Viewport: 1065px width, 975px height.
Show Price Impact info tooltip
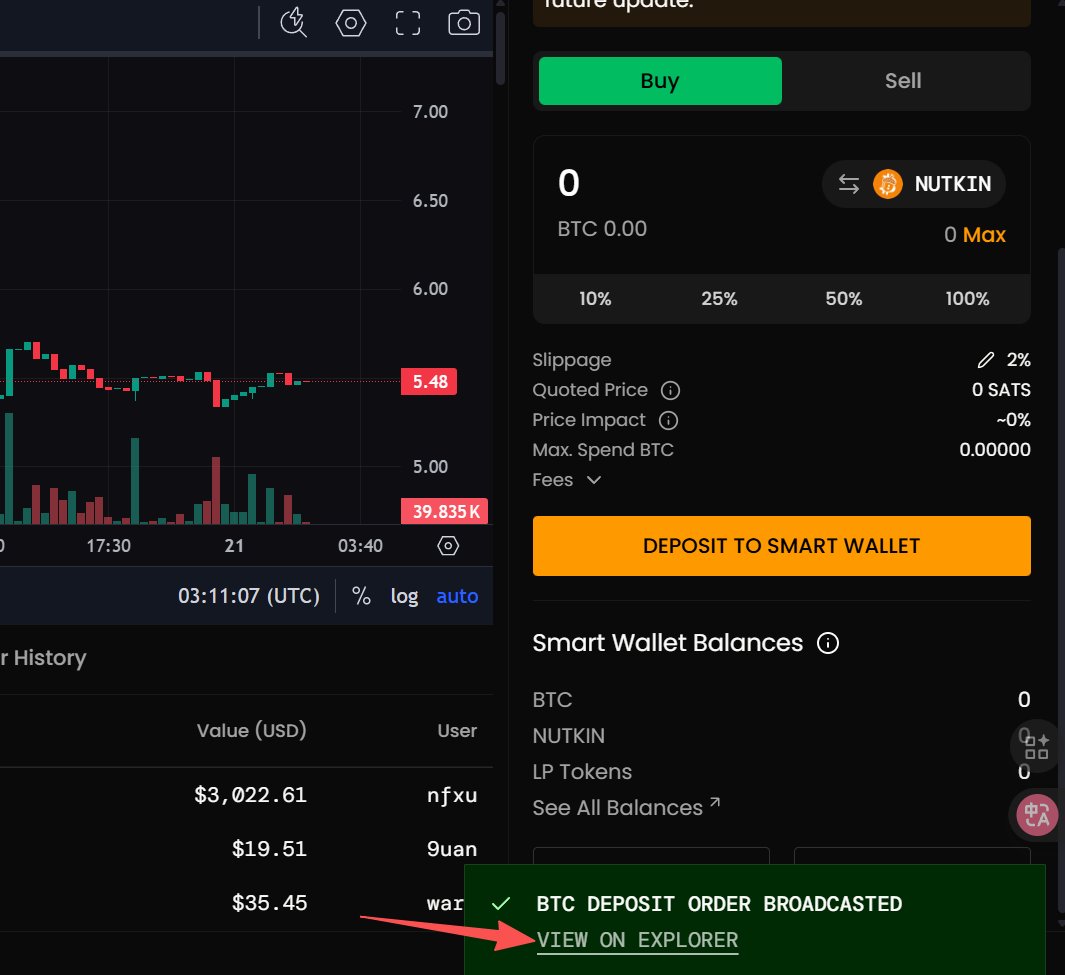[x=669, y=420]
